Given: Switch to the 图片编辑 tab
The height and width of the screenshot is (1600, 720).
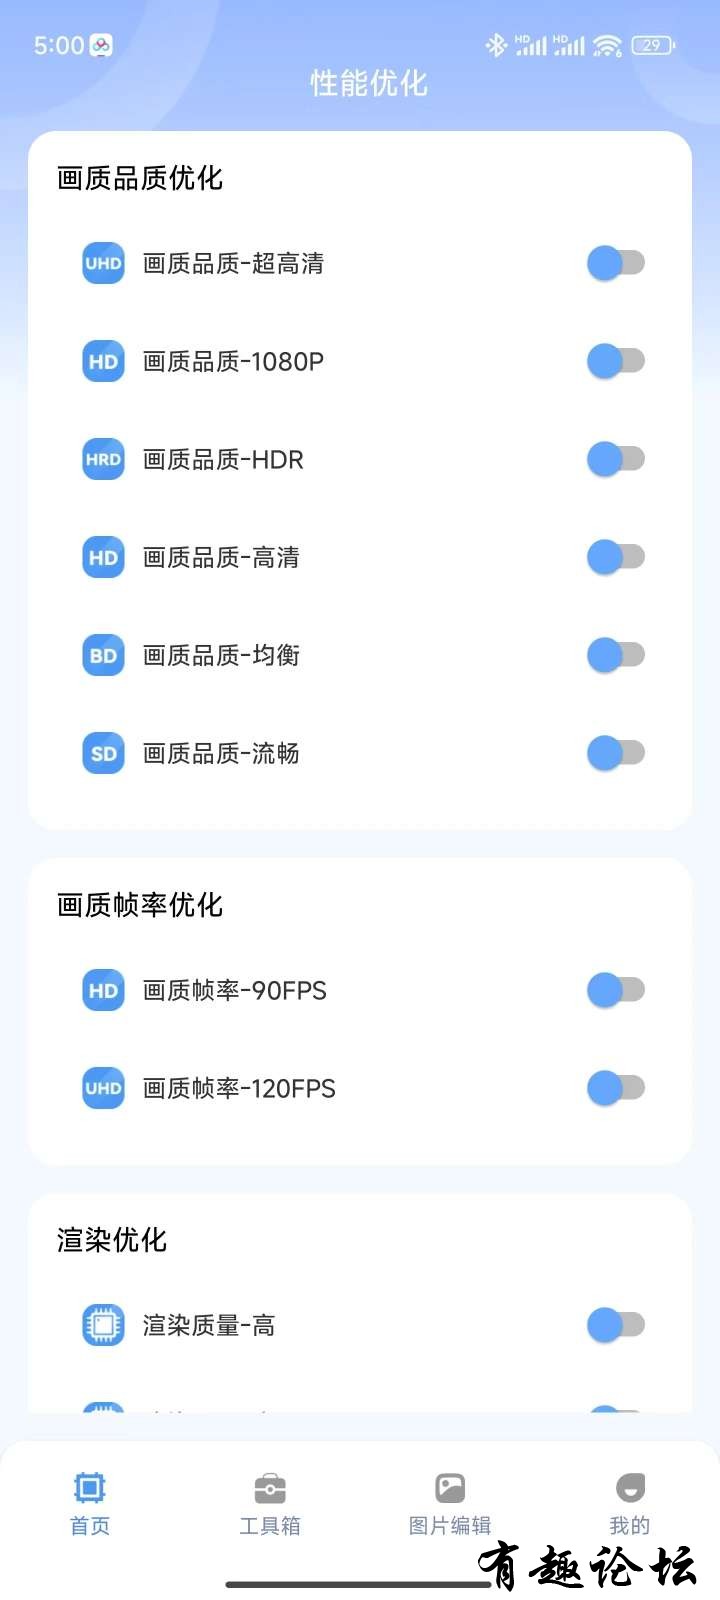Looking at the screenshot, I should tap(450, 1504).
